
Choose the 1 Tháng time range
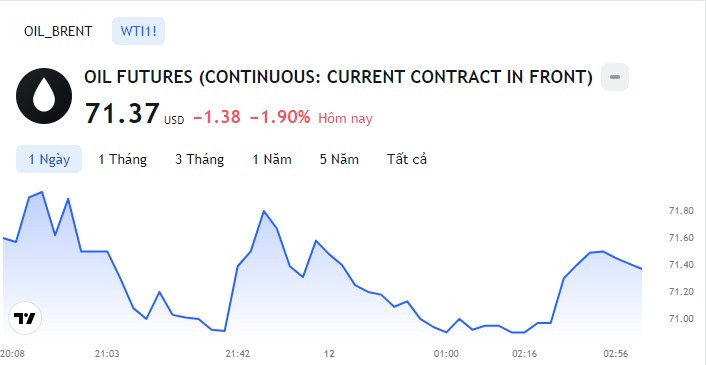(x=122, y=159)
